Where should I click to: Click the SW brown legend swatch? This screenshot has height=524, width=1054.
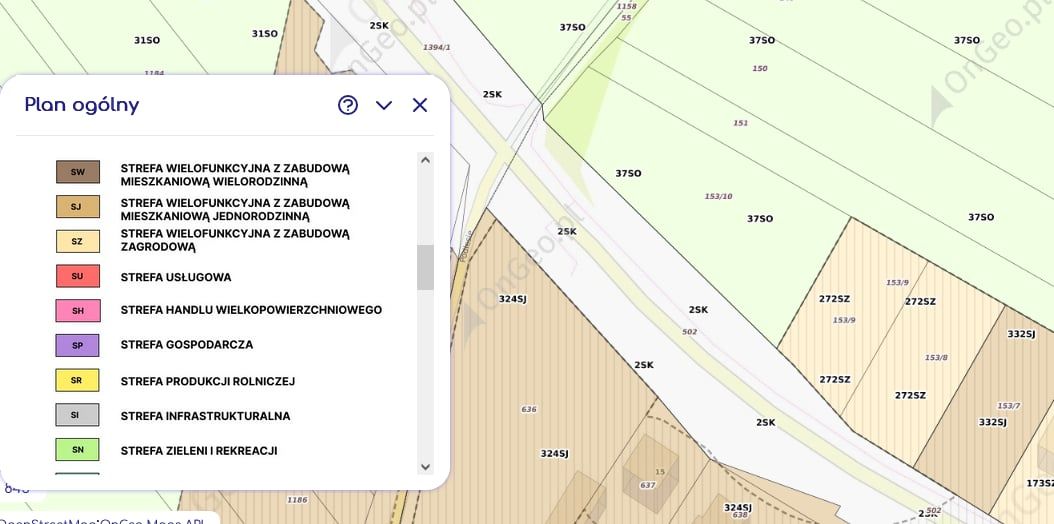point(78,172)
